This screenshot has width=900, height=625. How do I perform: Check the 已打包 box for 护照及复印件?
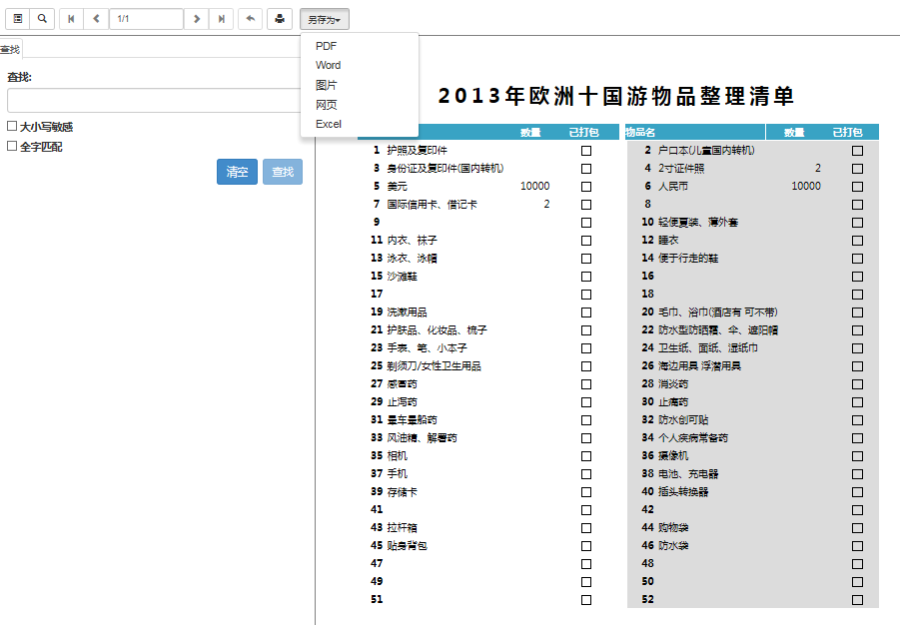click(x=586, y=150)
